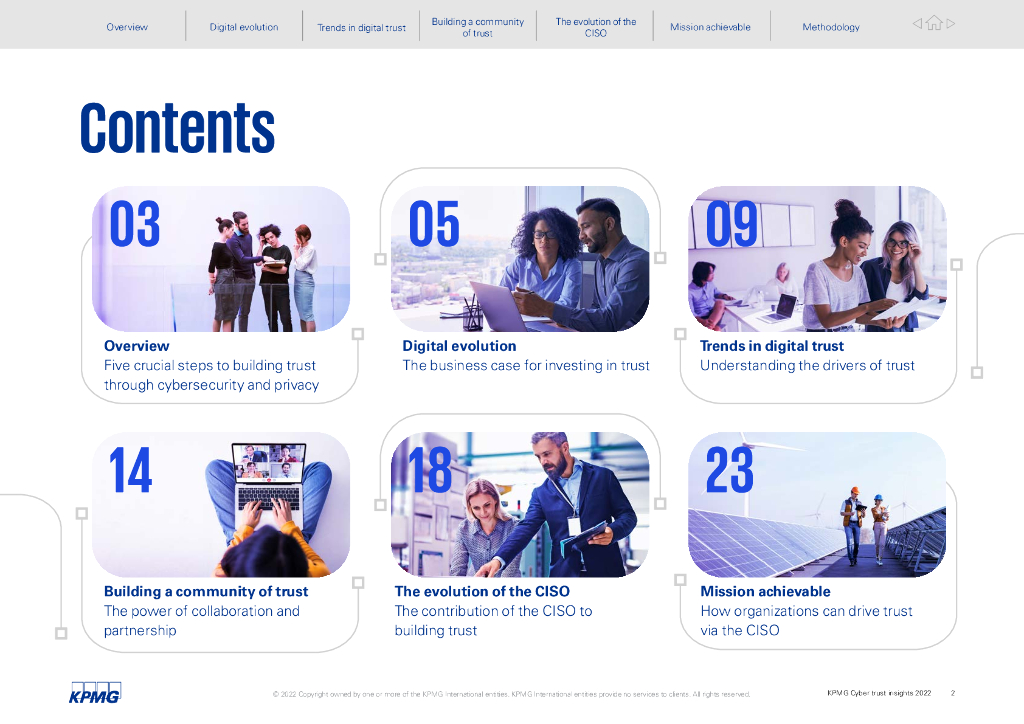Click 'The business case for investing in trust'
The height and width of the screenshot is (724, 1024).
click(x=526, y=366)
